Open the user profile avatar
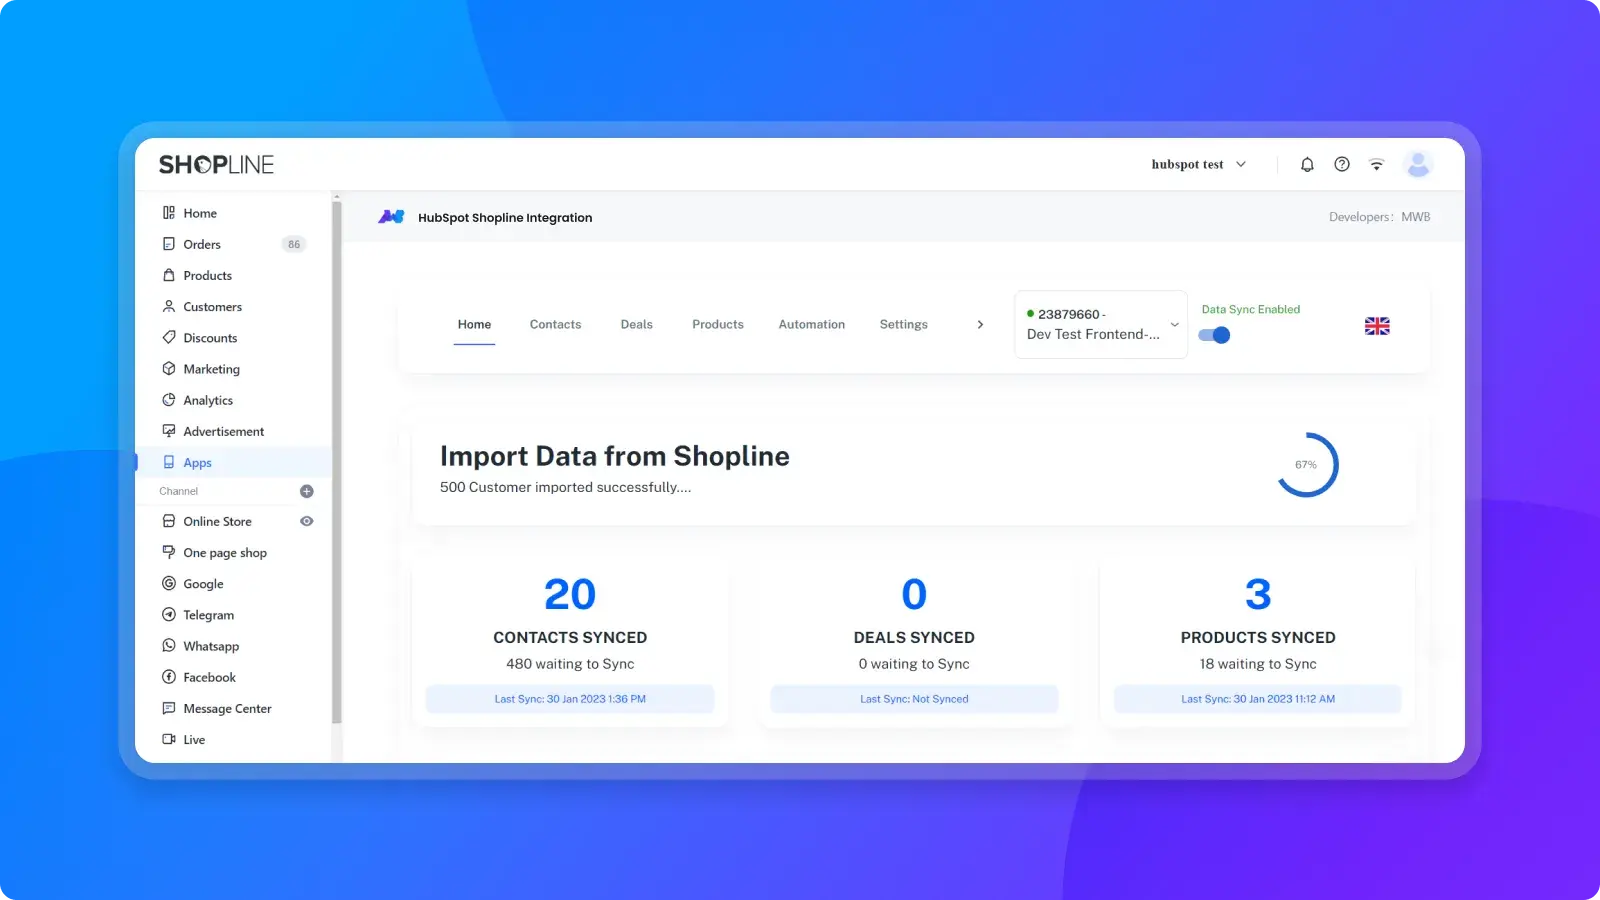Viewport: 1600px width, 900px height. [1418, 165]
